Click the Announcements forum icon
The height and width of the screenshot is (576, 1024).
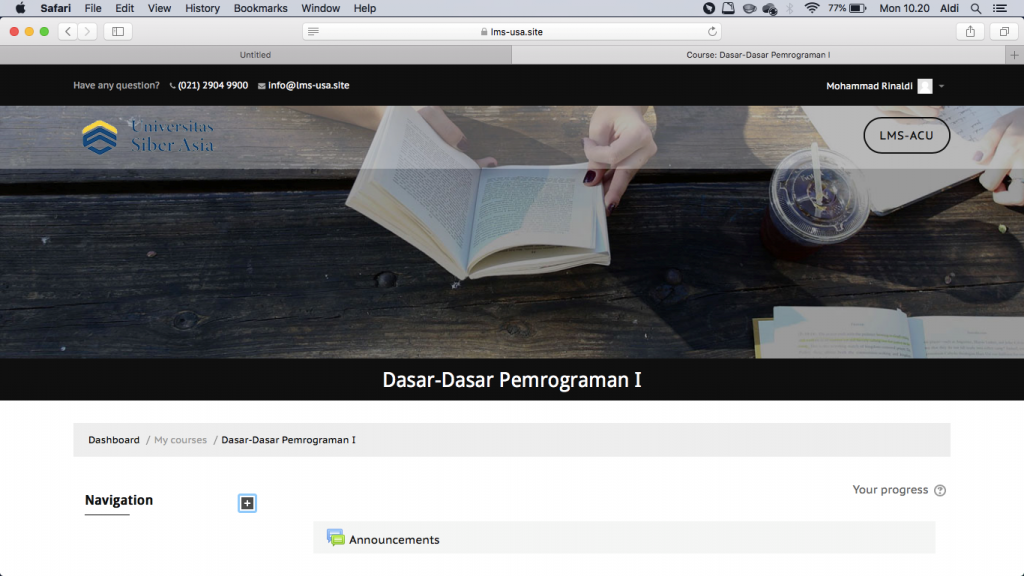point(336,538)
